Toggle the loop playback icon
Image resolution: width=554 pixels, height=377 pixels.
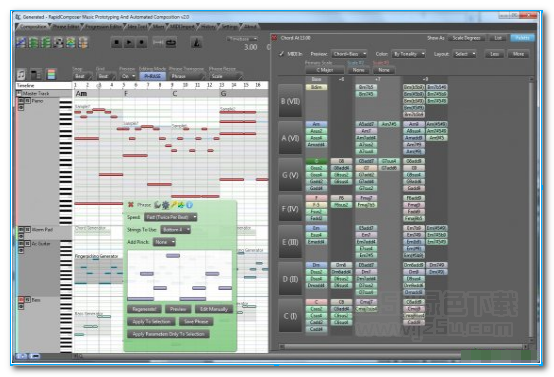tap(171, 43)
